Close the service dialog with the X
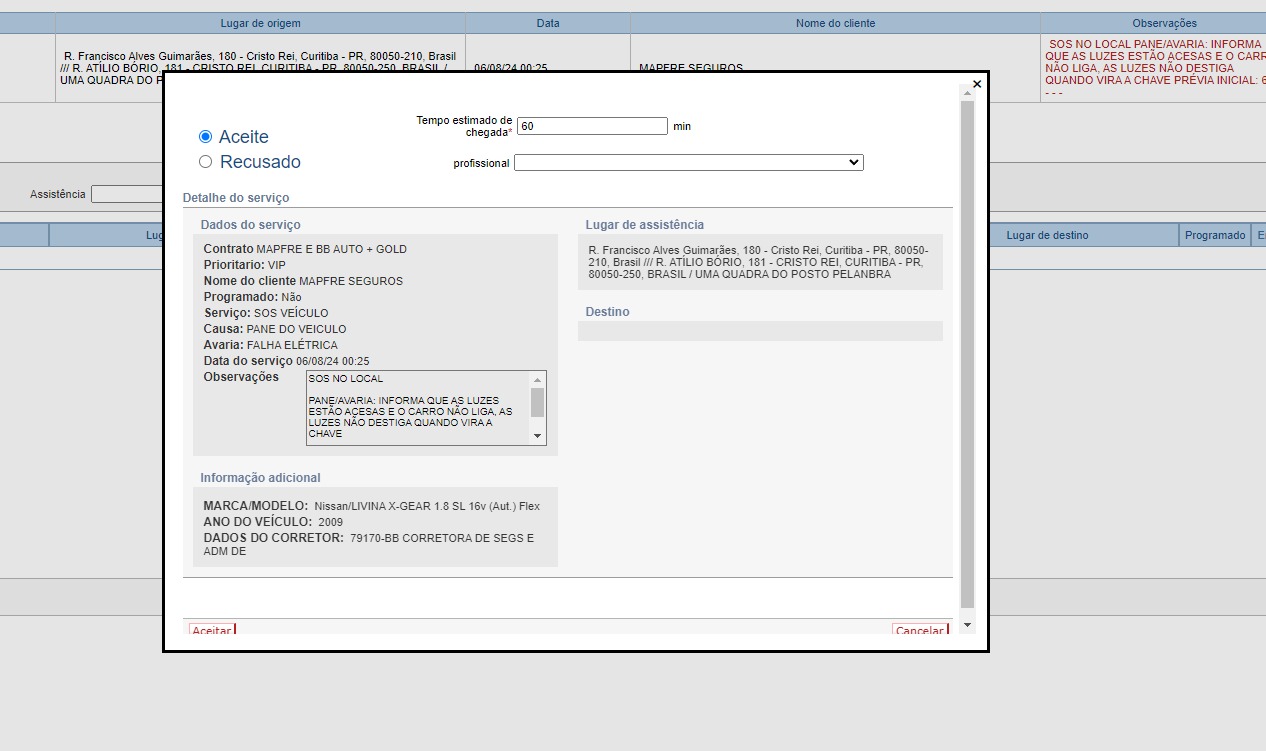The image size is (1266, 751). click(x=977, y=84)
